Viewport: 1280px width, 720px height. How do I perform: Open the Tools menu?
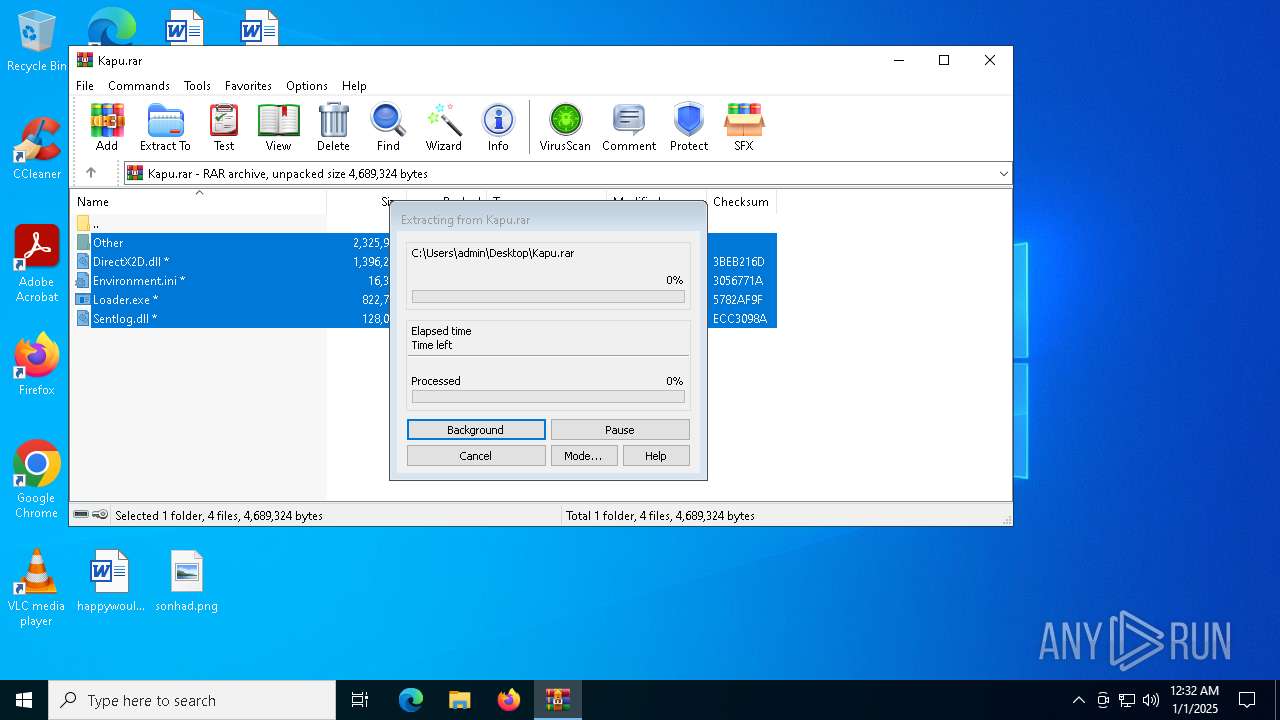197,86
